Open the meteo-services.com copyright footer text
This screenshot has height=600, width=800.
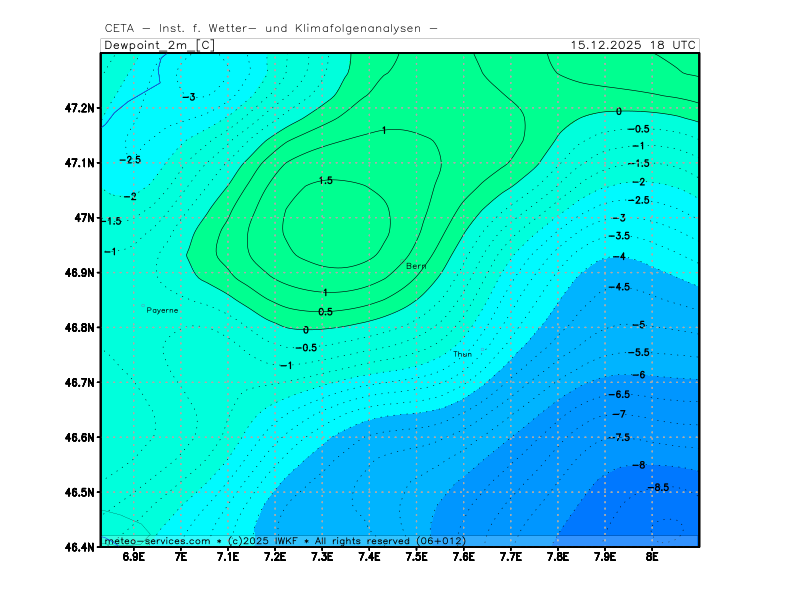coord(285,540)
